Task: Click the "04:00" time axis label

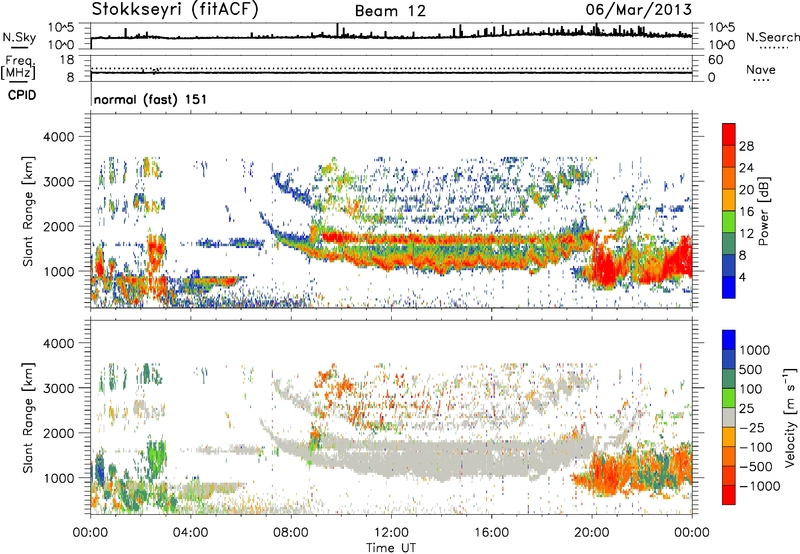Action: tap(191, 533)
